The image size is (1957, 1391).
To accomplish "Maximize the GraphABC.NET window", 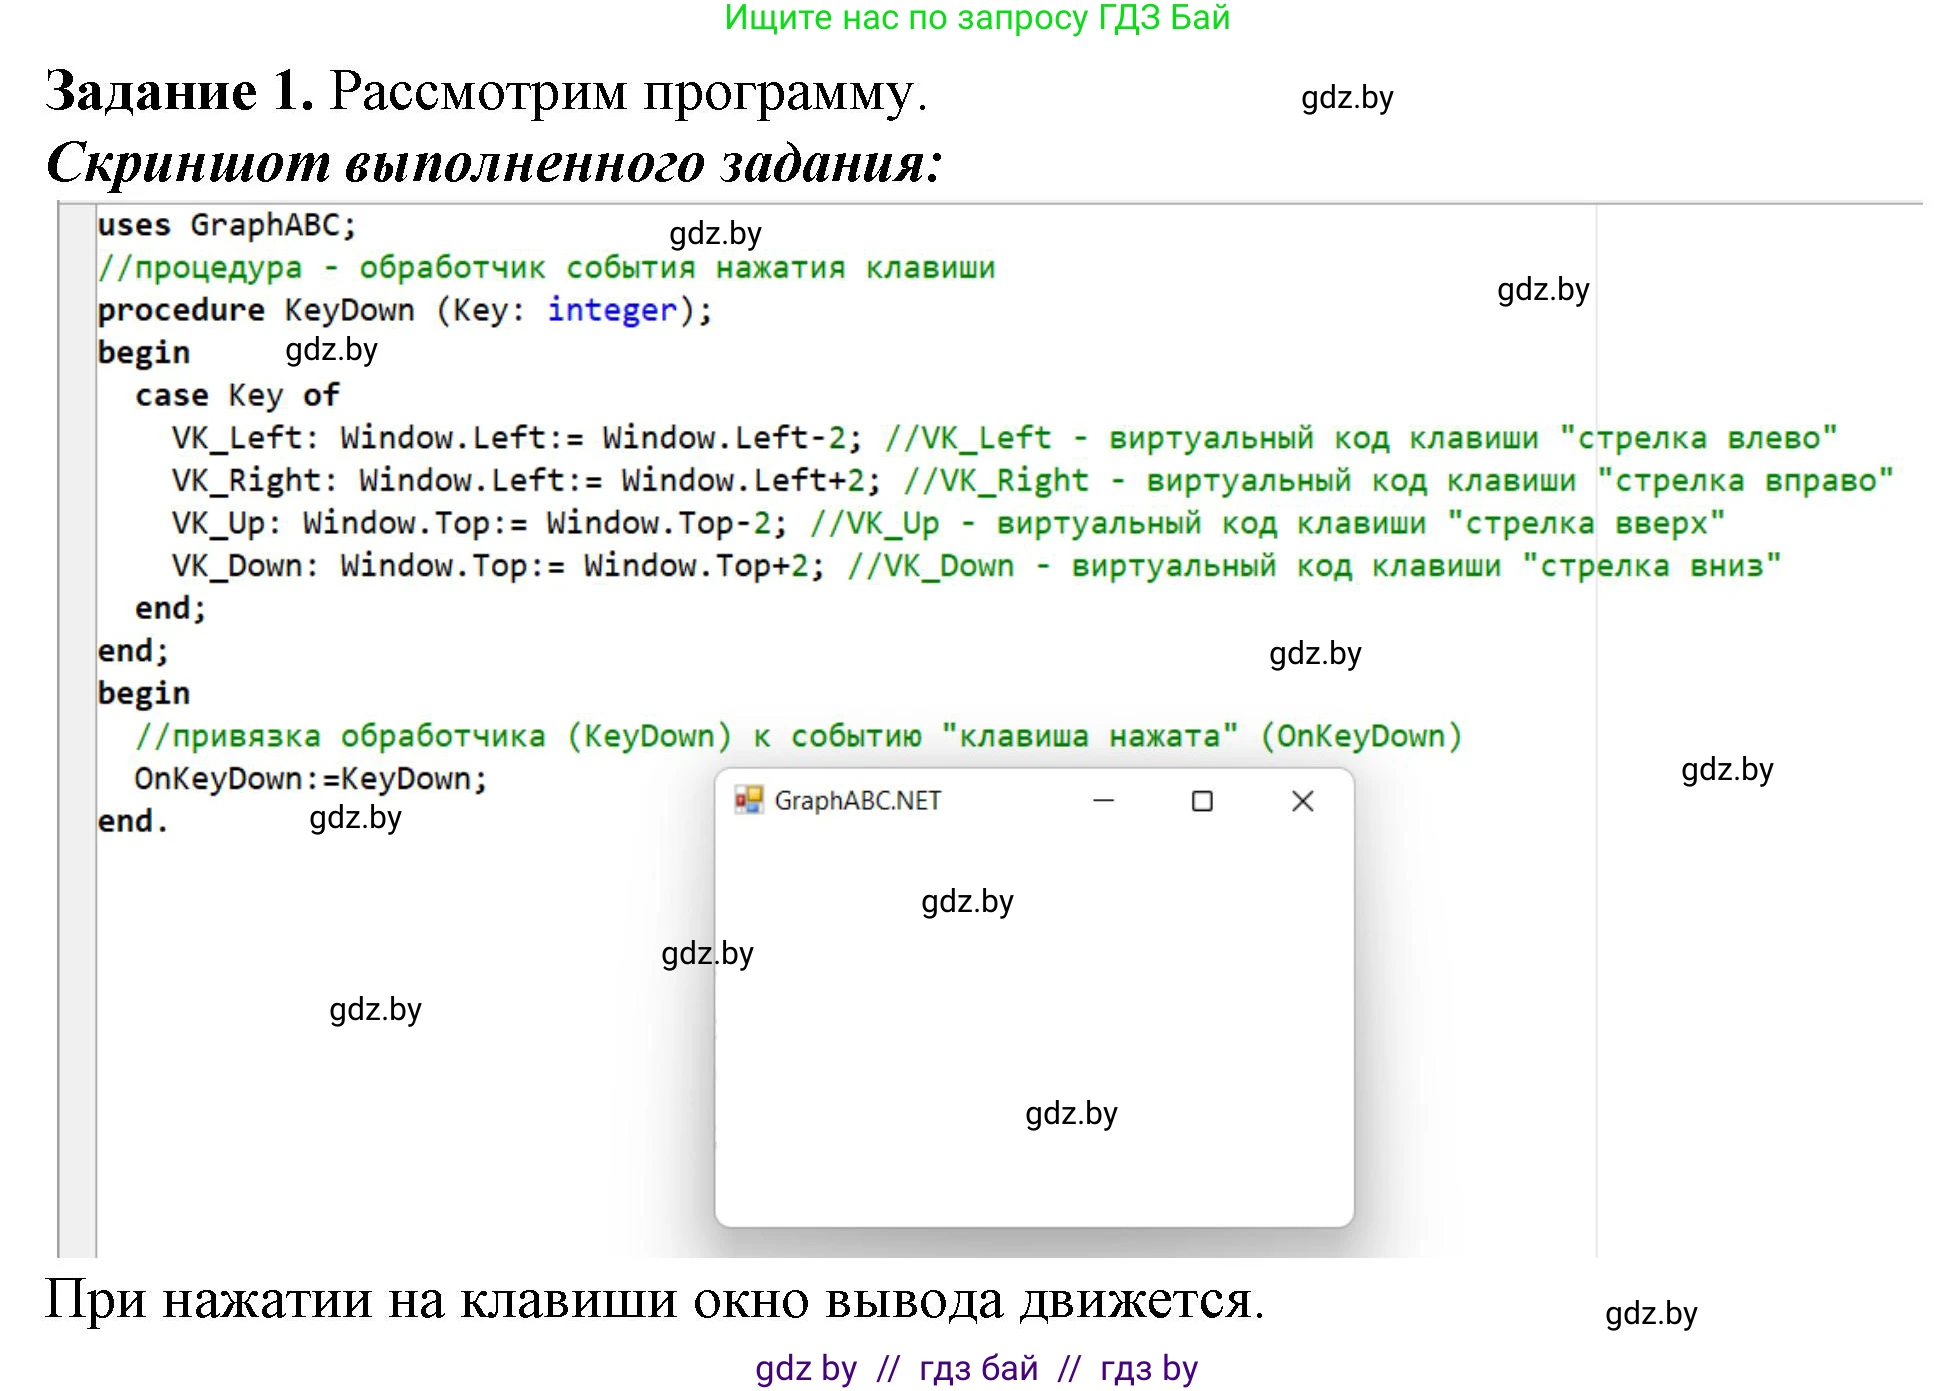I will (1202, 801).
